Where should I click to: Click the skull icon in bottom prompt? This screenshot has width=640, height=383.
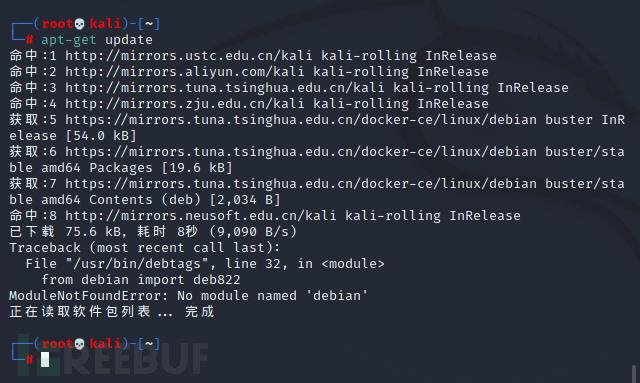[x=80, y=344]
